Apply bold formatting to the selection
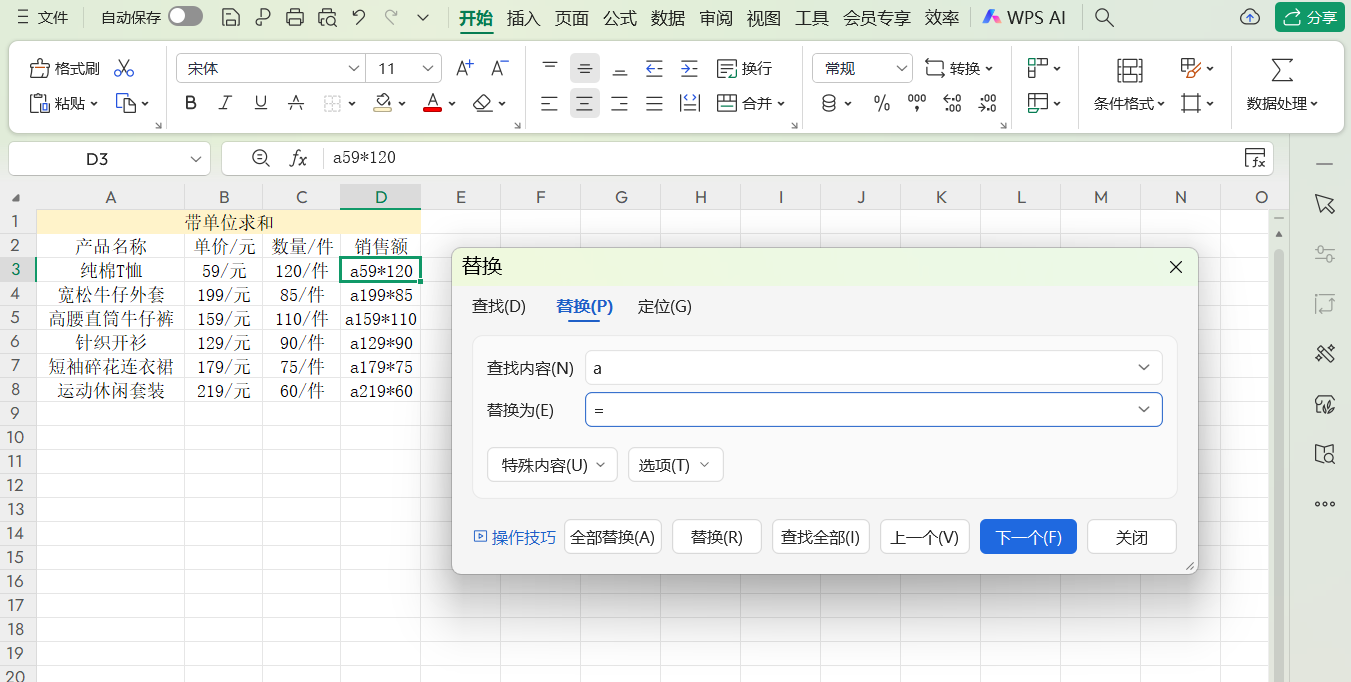This screenshot has height=682, width=1351. tap(190, 103)
